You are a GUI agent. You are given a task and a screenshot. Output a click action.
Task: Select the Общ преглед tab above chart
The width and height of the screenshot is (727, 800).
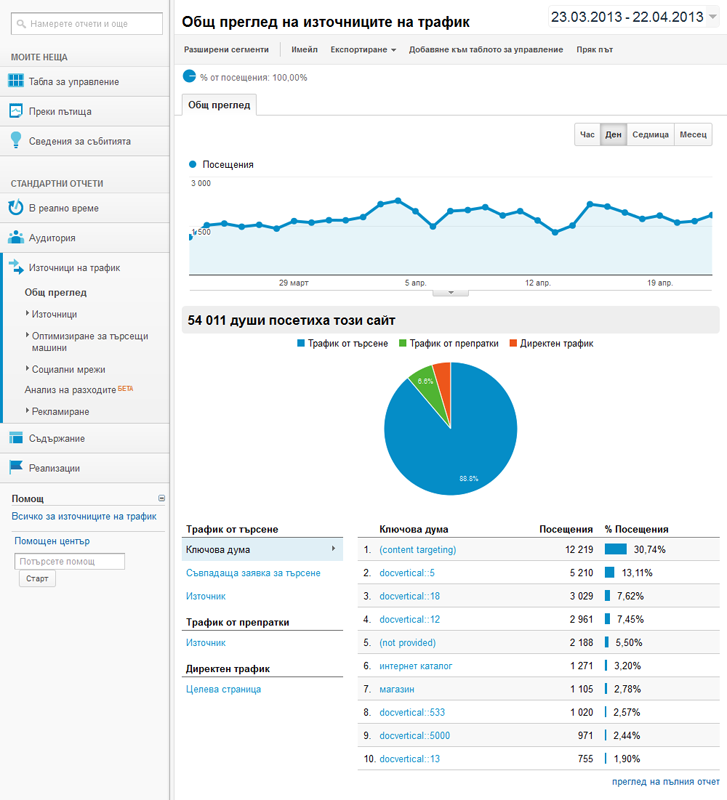coord(220,104)
